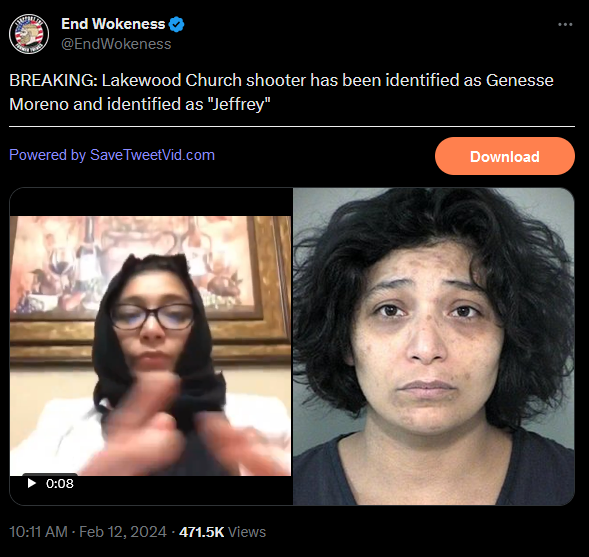This screenshot has width=589, height=557.
Task: Open the Powered by SaveTweetVid.com link
Action: click(112, 155)
